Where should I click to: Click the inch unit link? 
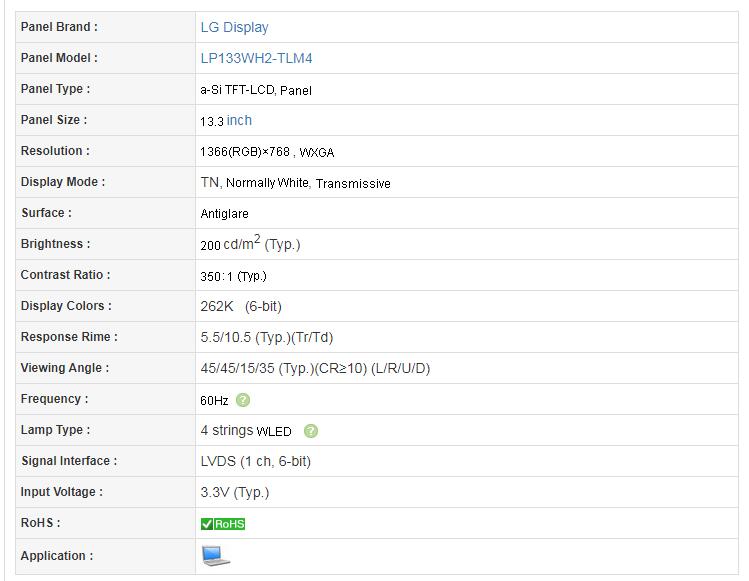pos(239,120)
